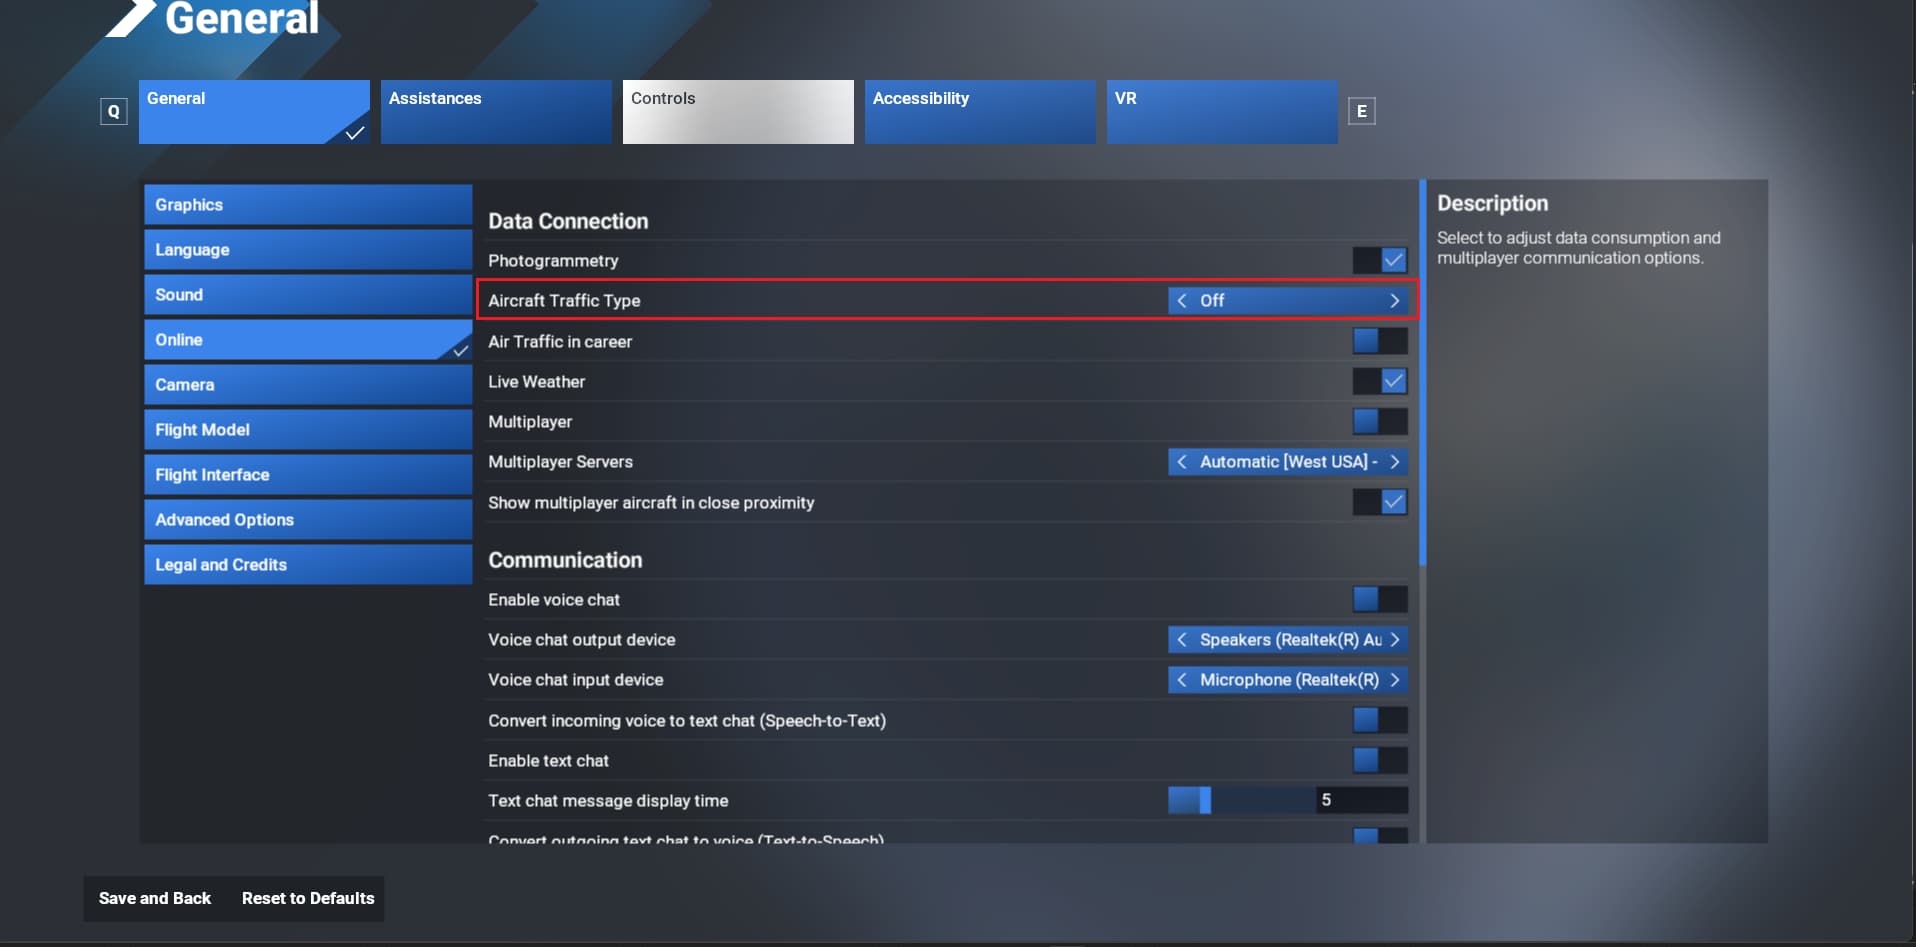This screenshot has height=947, width=1916.
Task: Switch to the Assistances tab
Action: [496, 112]
